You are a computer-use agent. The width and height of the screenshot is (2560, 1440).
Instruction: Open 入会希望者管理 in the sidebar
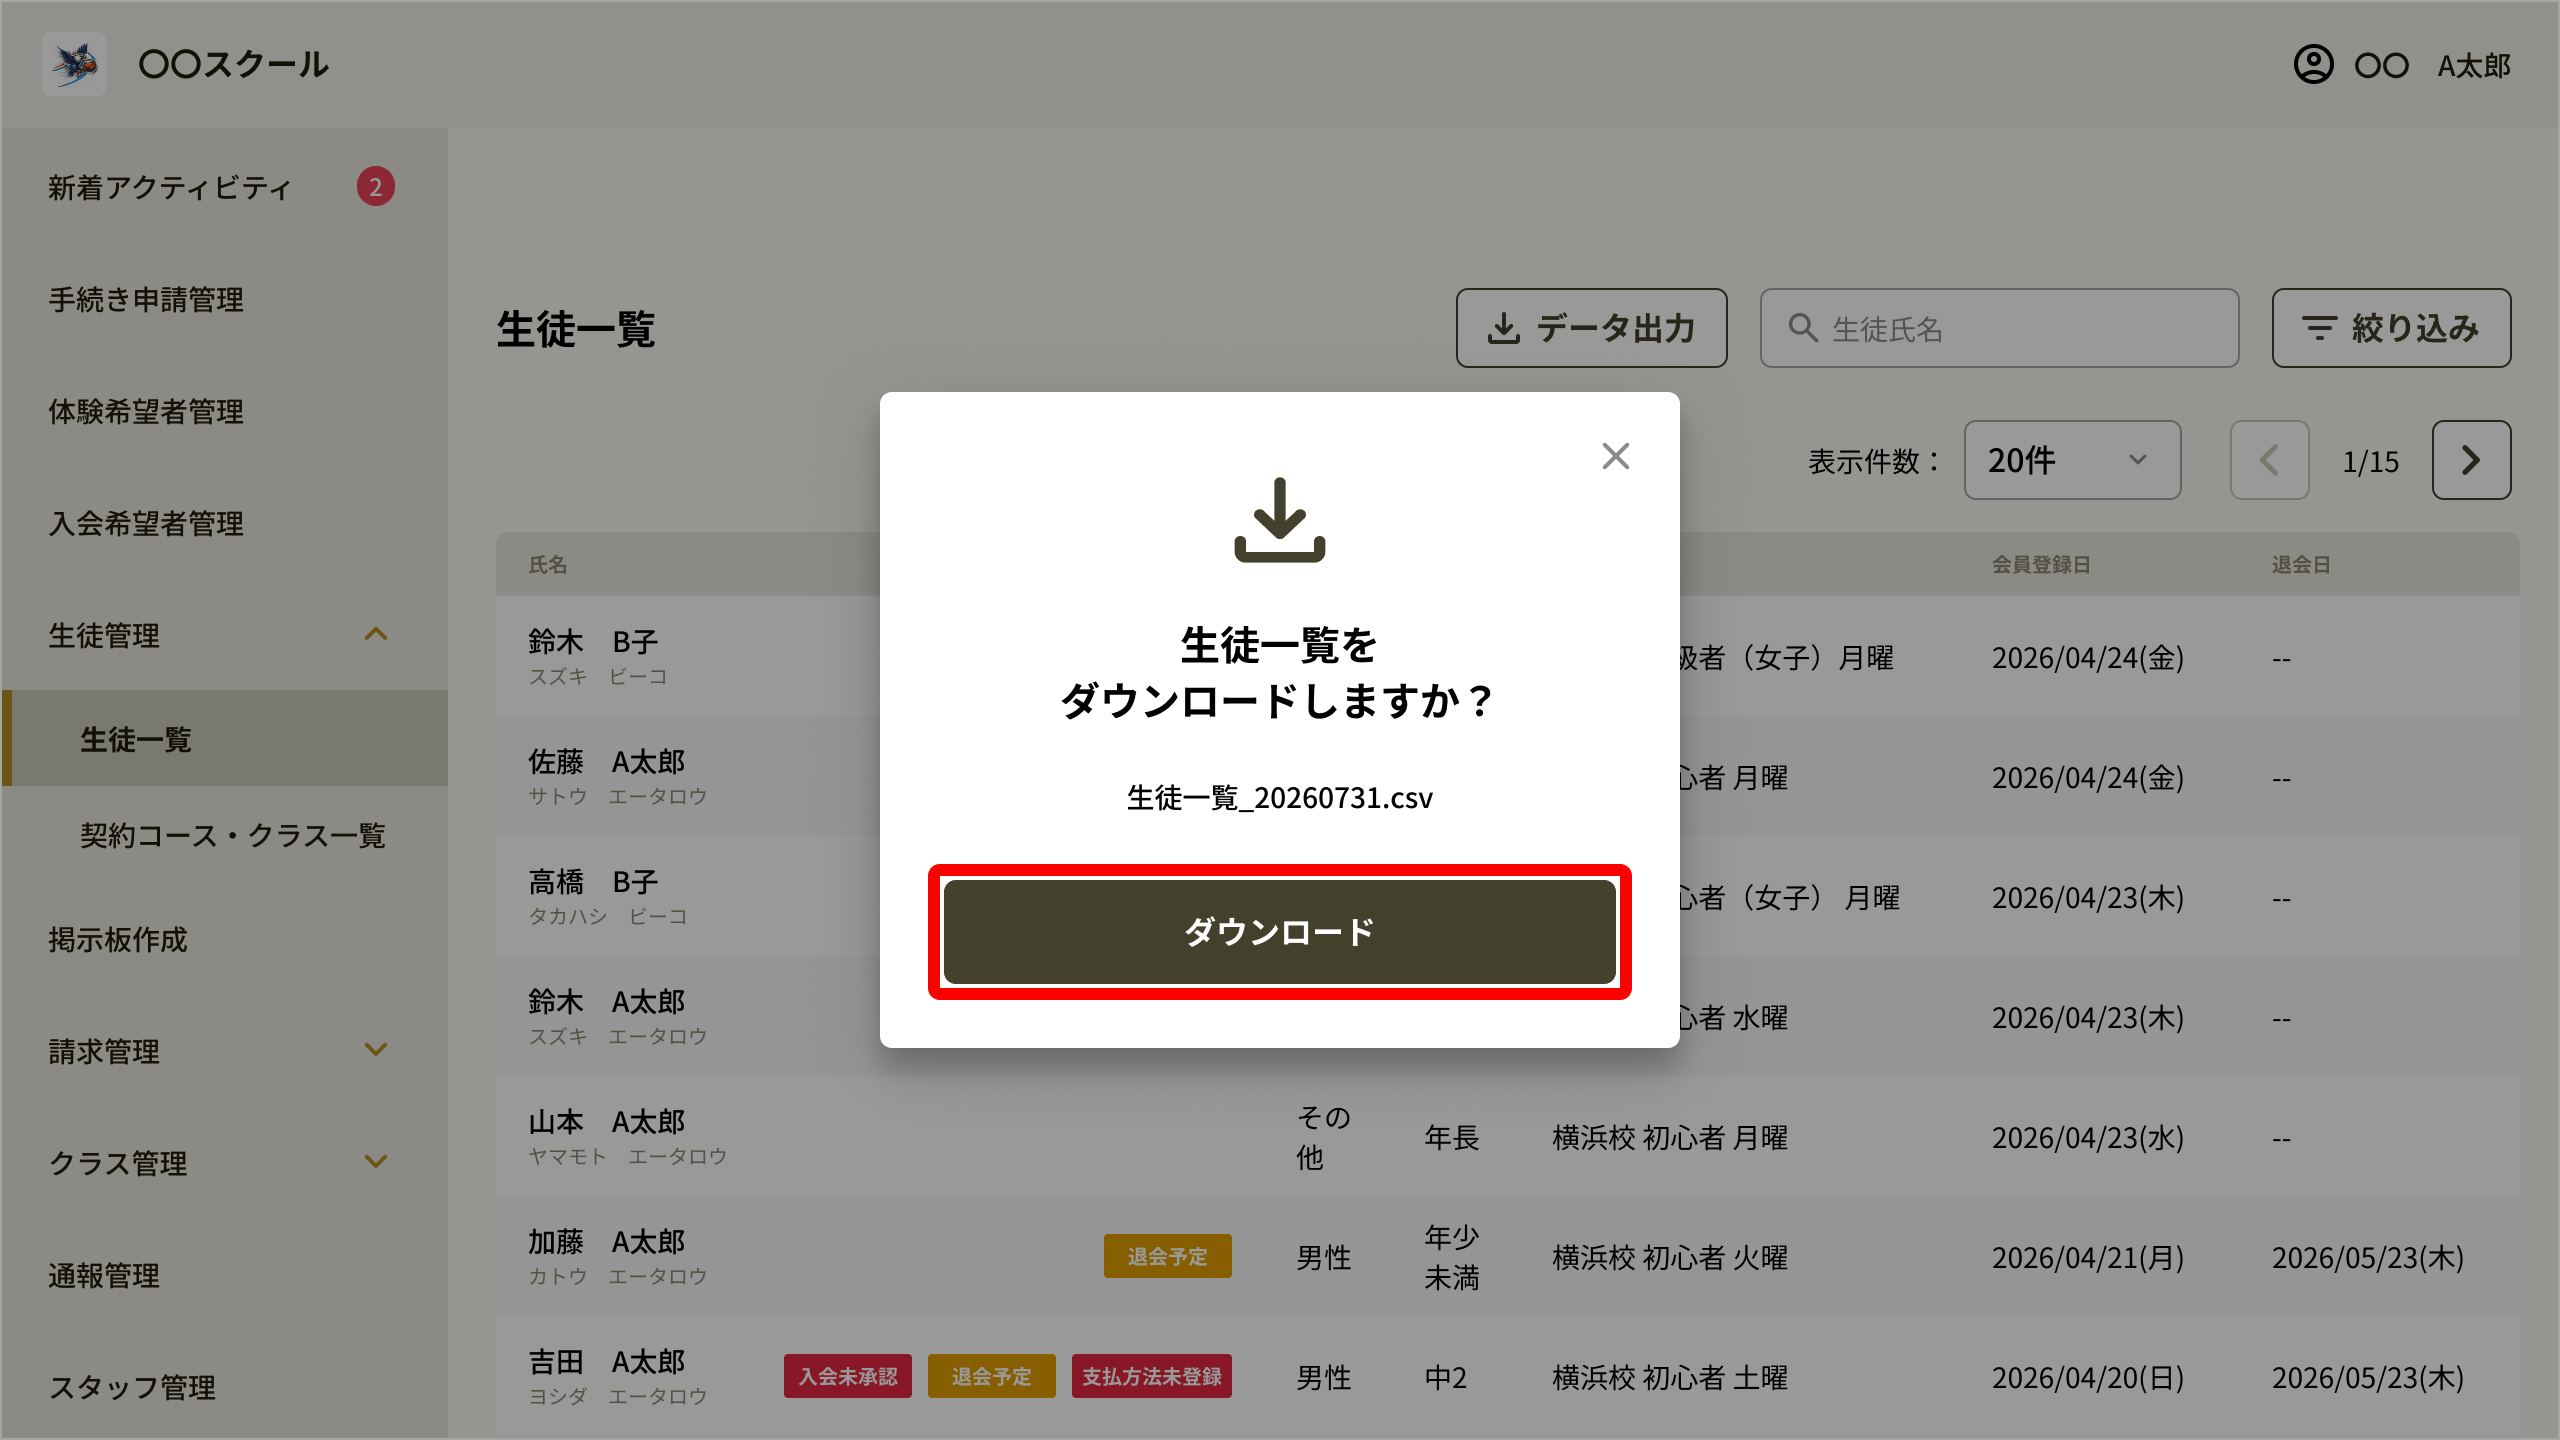coord(146,523)
